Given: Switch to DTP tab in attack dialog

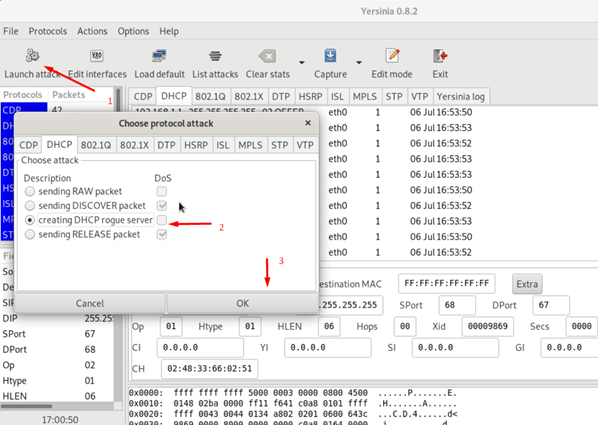Looking at the screenshot, I should pyautogui.click(x=166, y=145).
